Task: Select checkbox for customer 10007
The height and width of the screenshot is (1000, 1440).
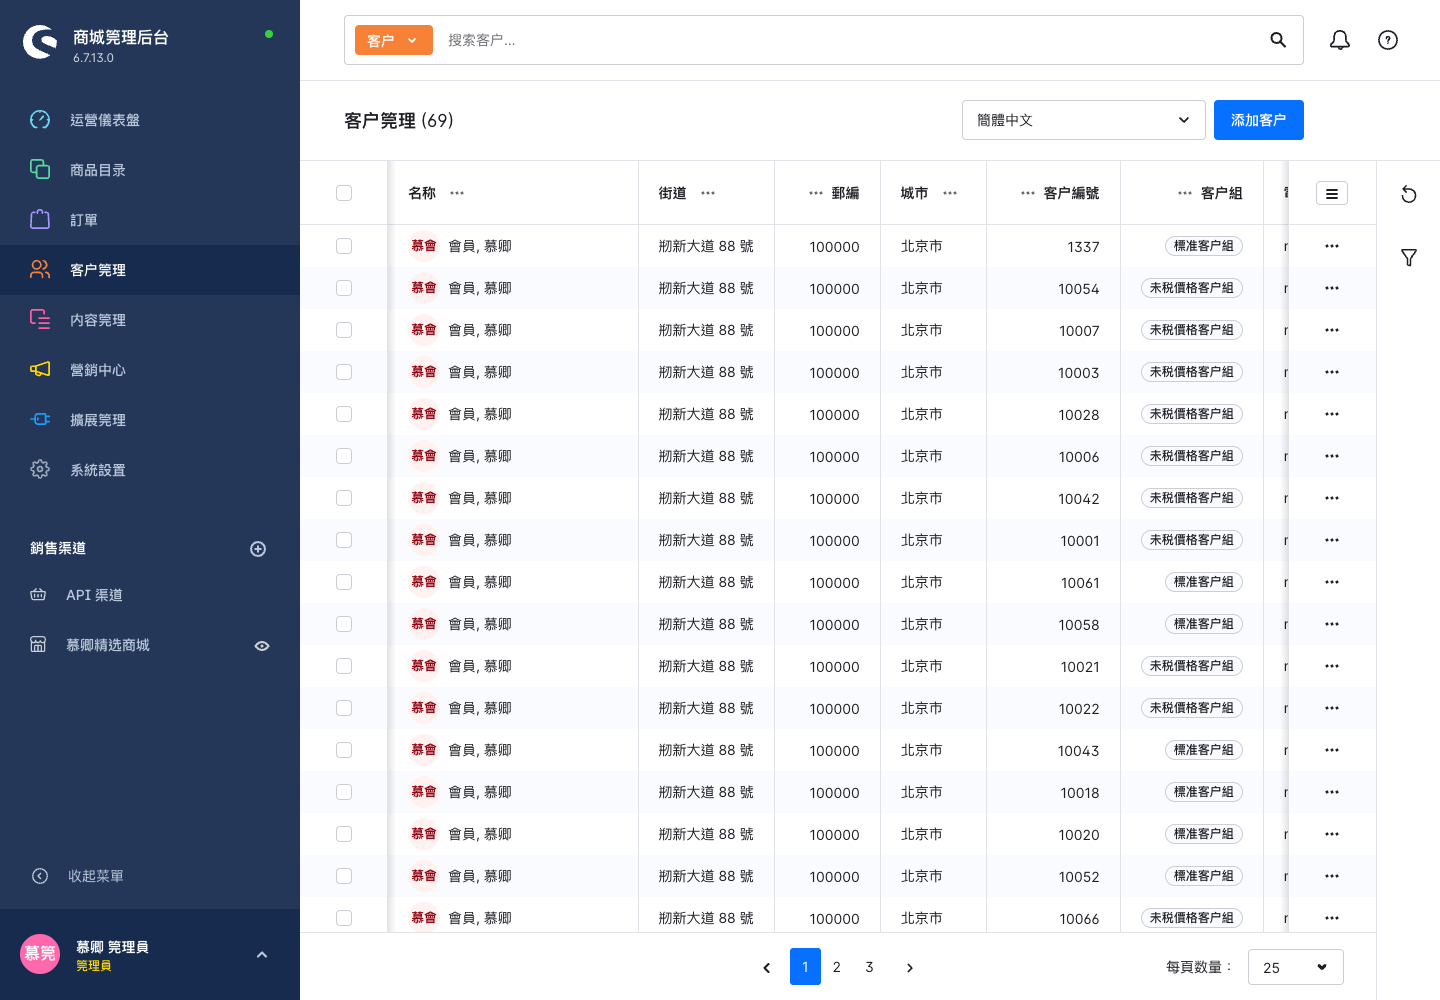Action: (344, 330)
